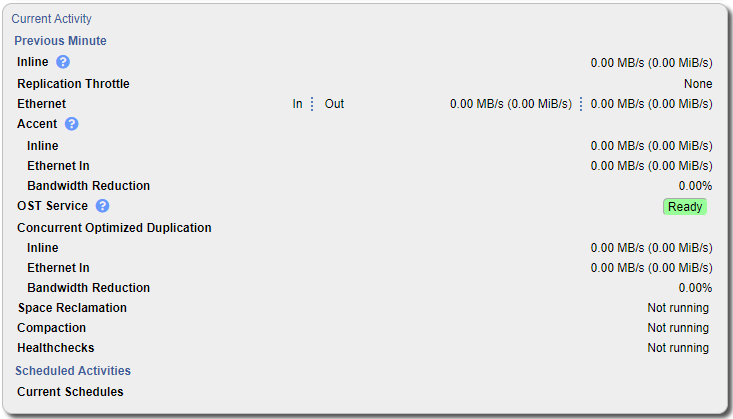Click the OST Service help icon

point(102,206)
